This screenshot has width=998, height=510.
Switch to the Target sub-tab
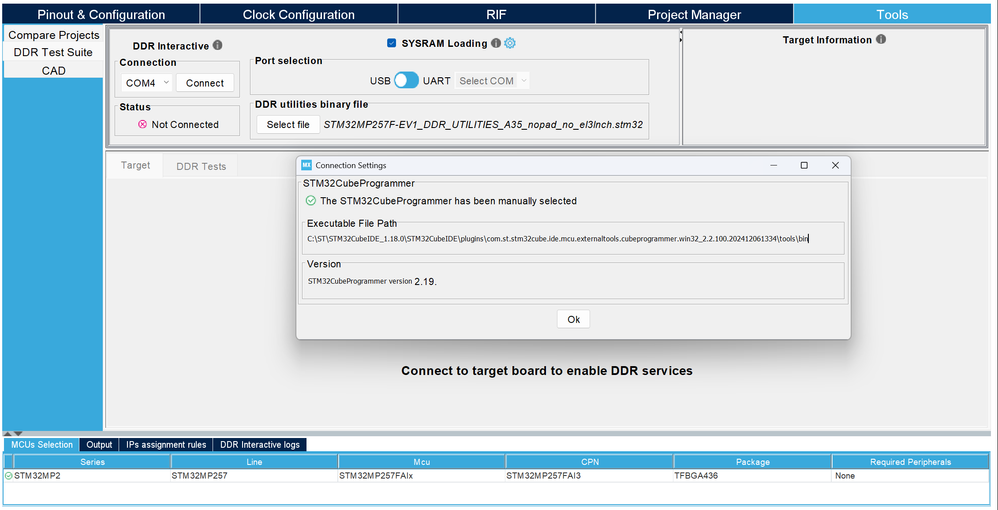point(135,165)
